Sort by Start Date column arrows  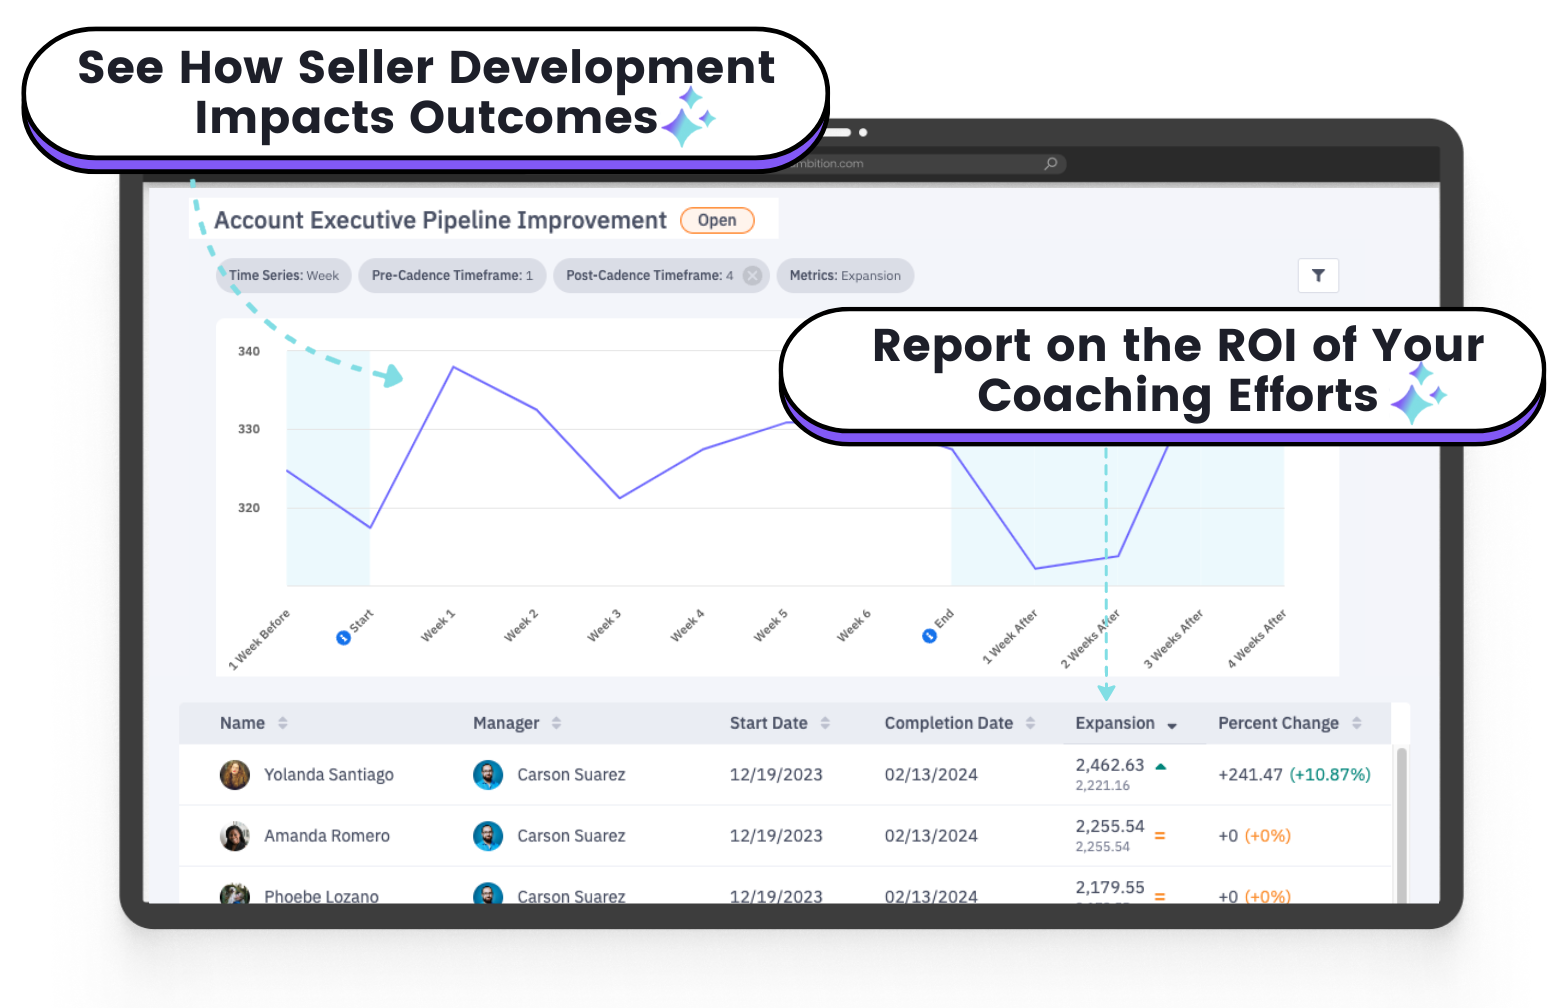(825, 723)
